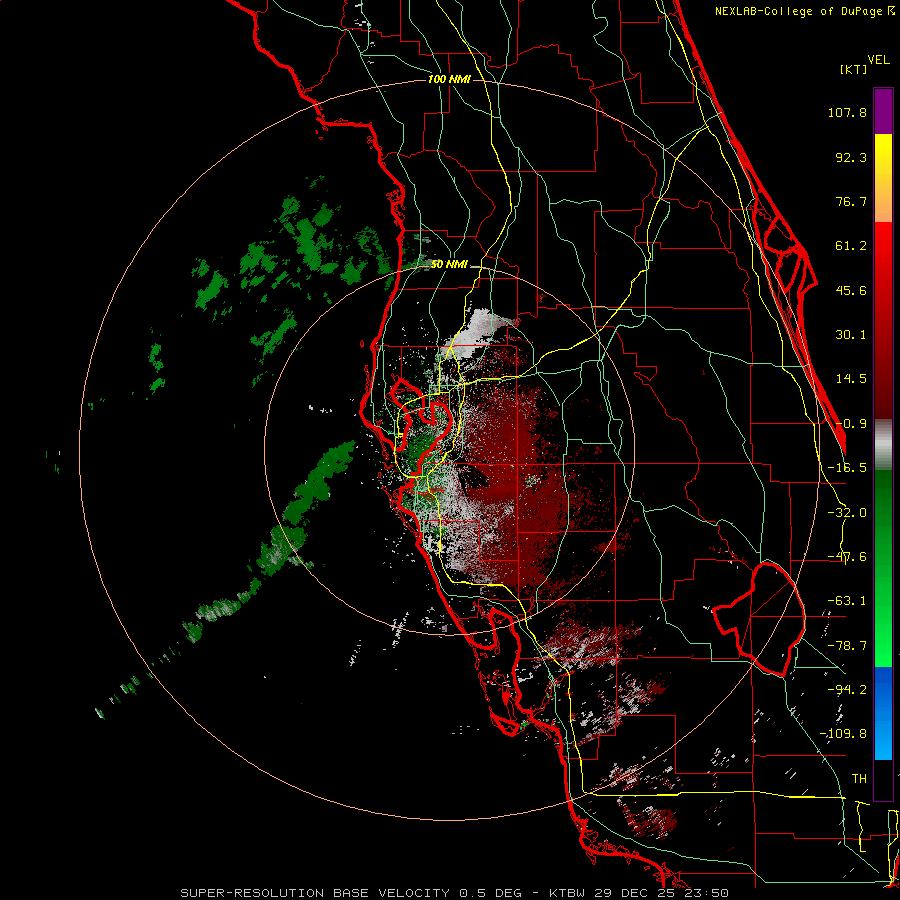
Task: Click the -78.7 velocity scale value
Action: [x=847, y=646]
